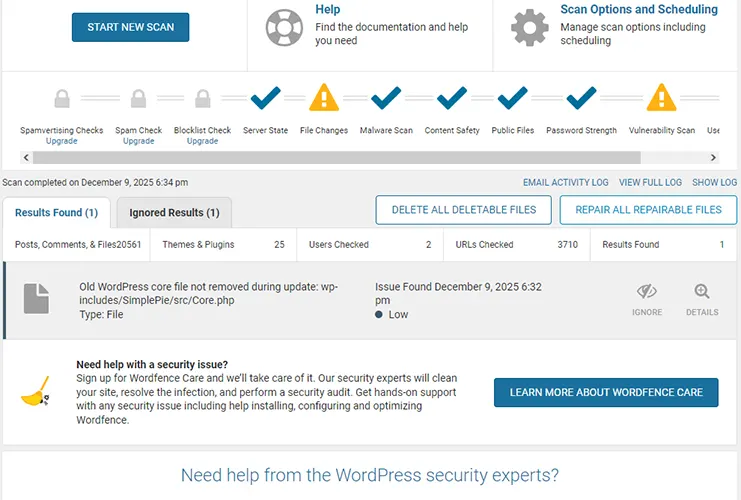Click the Wordfence Care broom icon
The width and height of the screenshot is (741, 500).
coord(36,391)
